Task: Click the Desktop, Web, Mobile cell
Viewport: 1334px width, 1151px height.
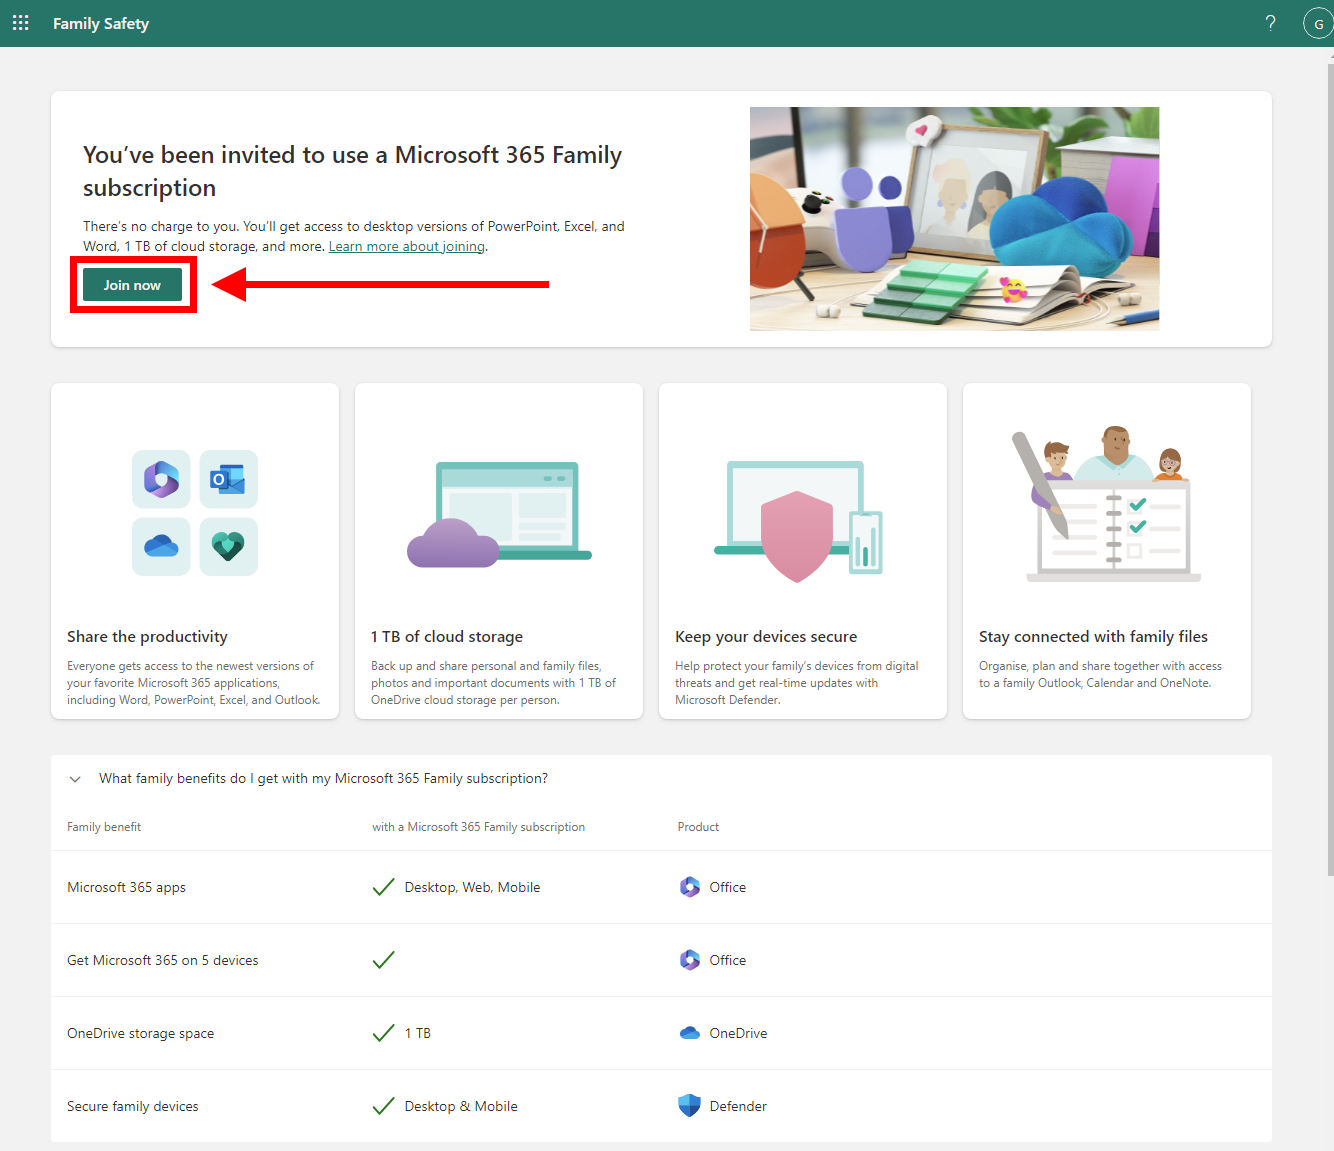Action: coord(472,887)
